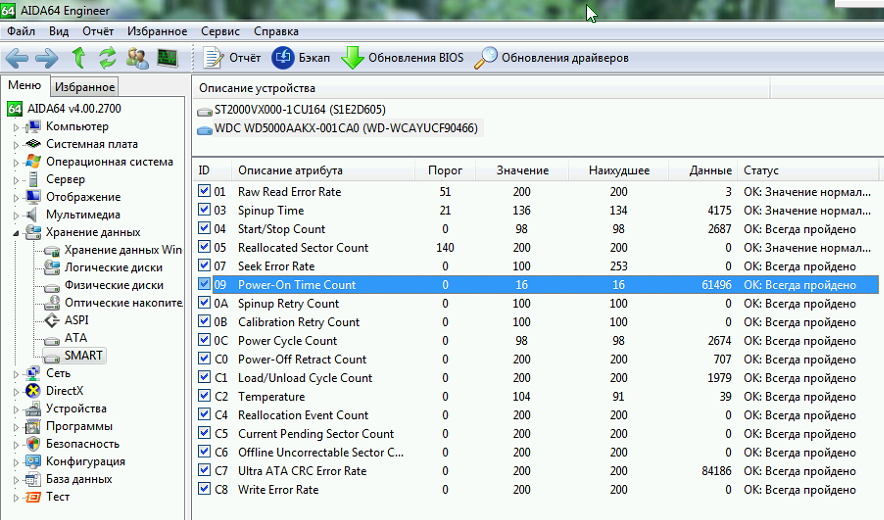The image size is (884, 520).
Task: Expand the Операционная система tree node
Action: pos(16,162)
